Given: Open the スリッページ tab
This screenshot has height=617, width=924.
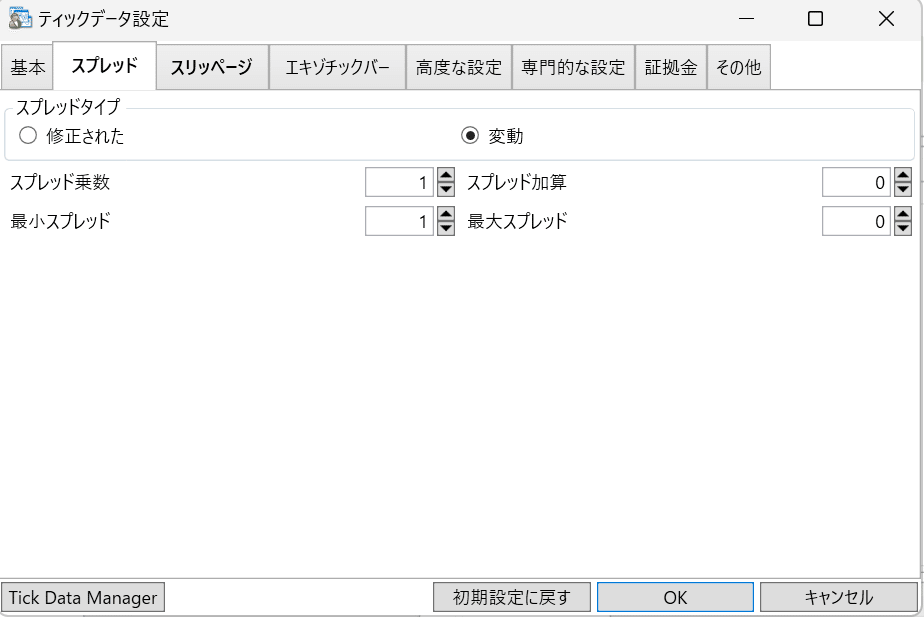Looking at the screenshot, I should 212,66.
